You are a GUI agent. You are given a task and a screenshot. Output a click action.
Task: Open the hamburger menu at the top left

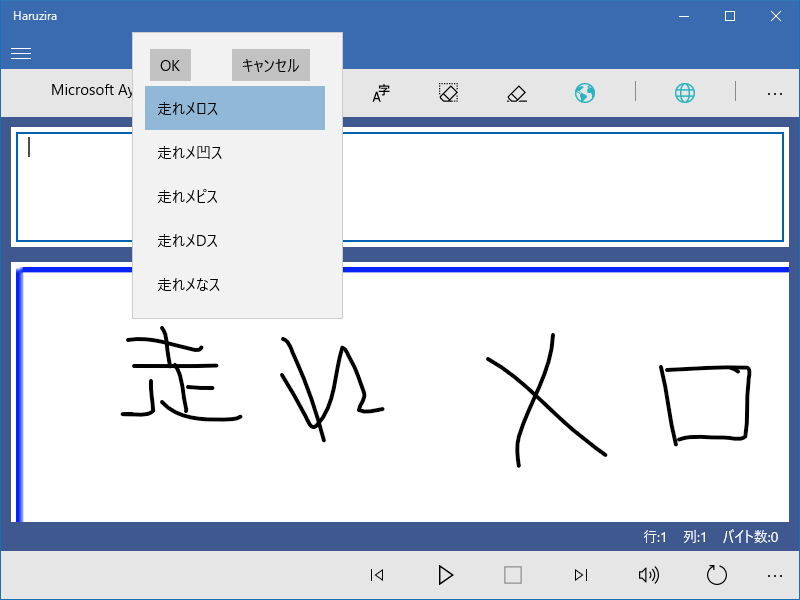pos(20,53)
